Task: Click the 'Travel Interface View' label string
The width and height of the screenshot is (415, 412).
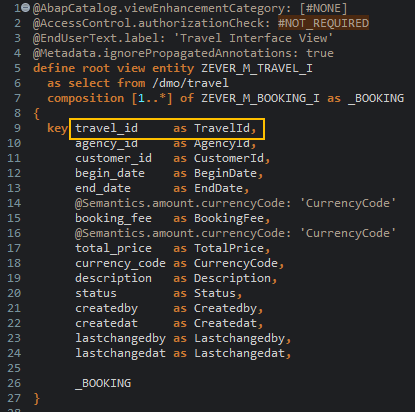Action: pos(253,38)
